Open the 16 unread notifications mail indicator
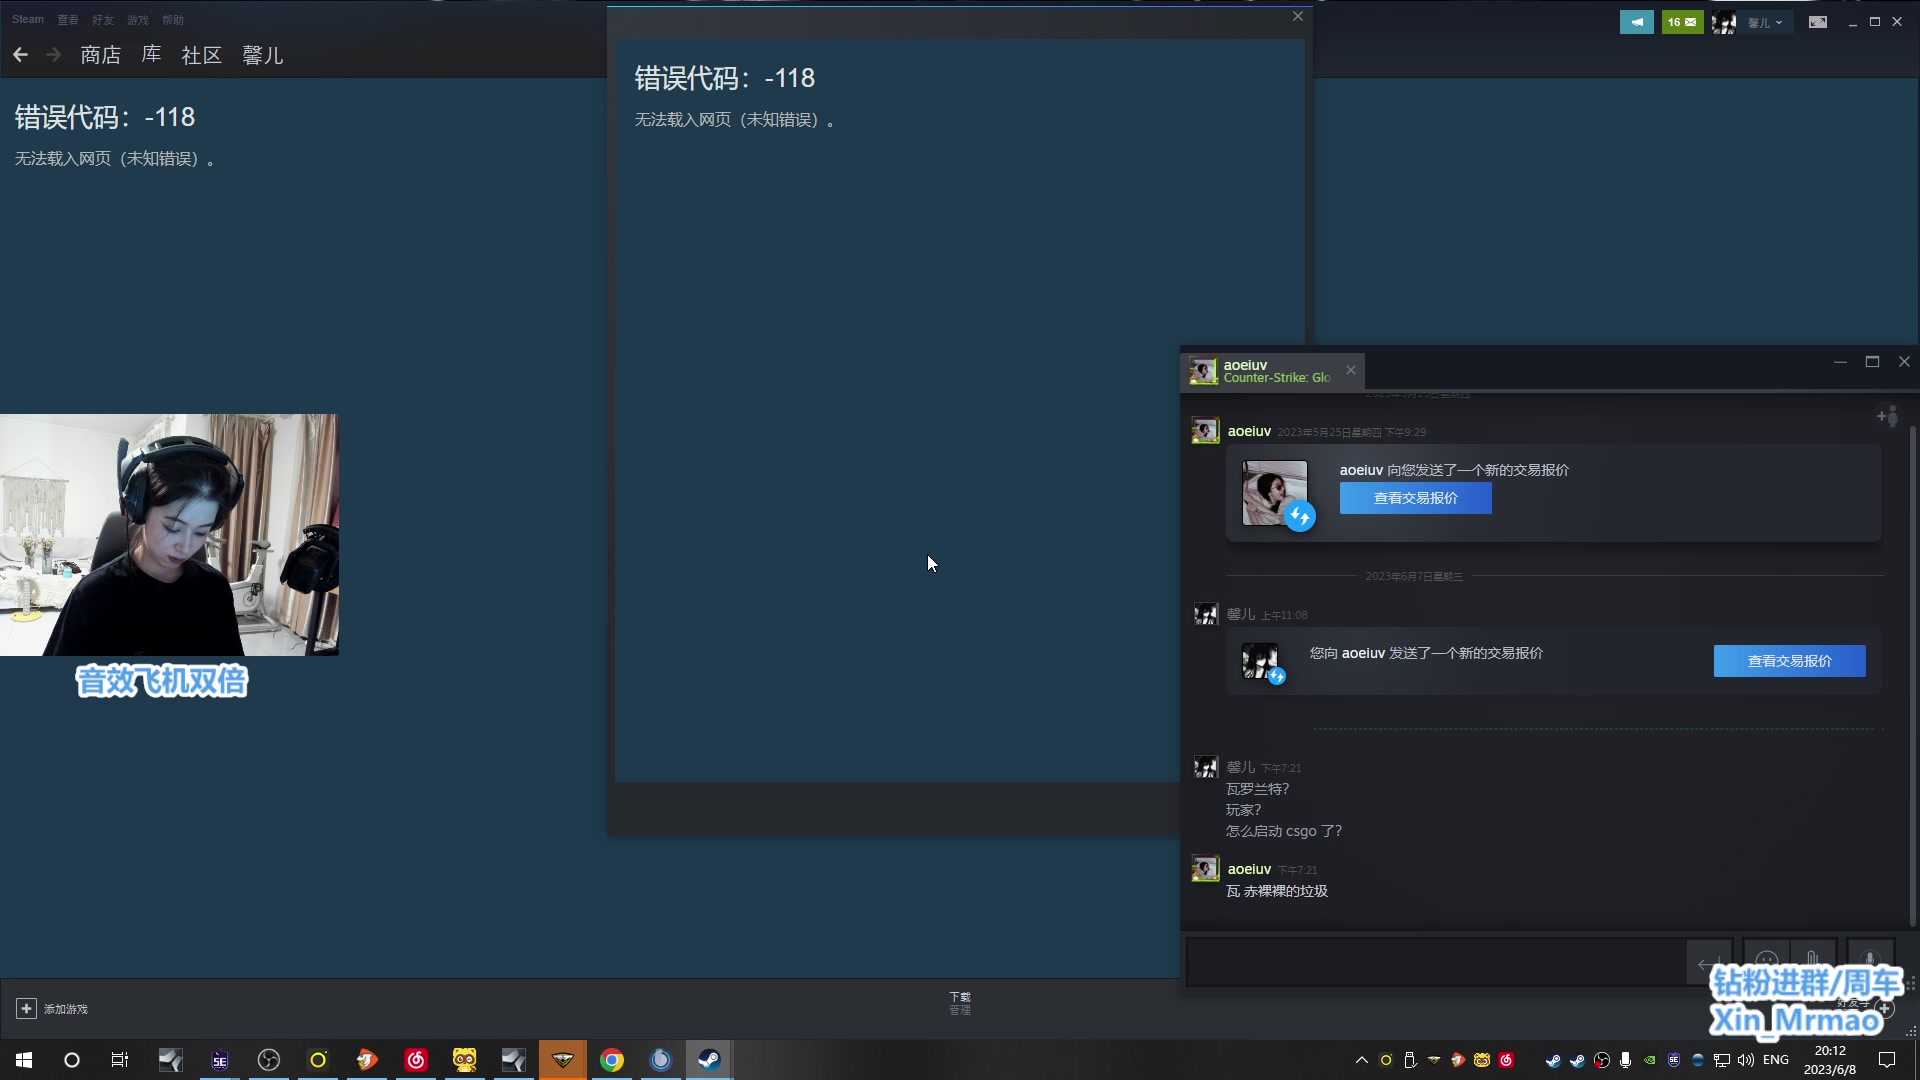 1683,22
